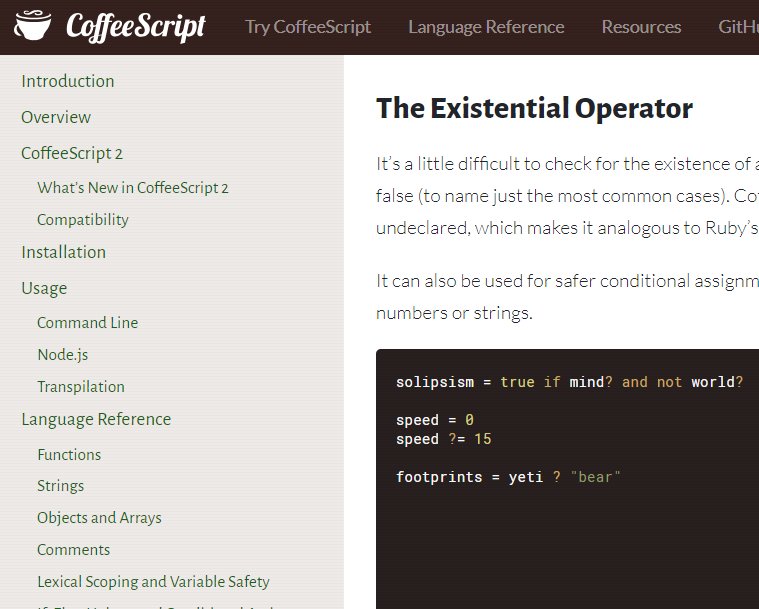Open Strings sidebar link
The height and width of the screenshot is (609, 759).
(61, 486)
